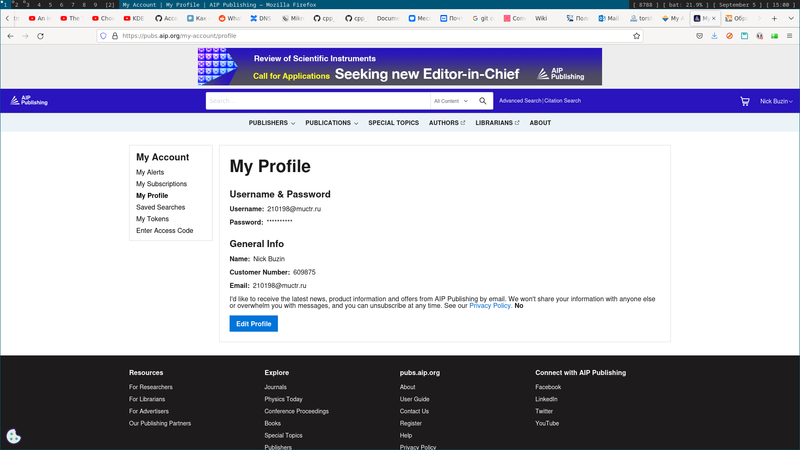Open For Researchers footer link
Image resolution: width=800 pixels, height=450 pixels.
tap(151, 387)
